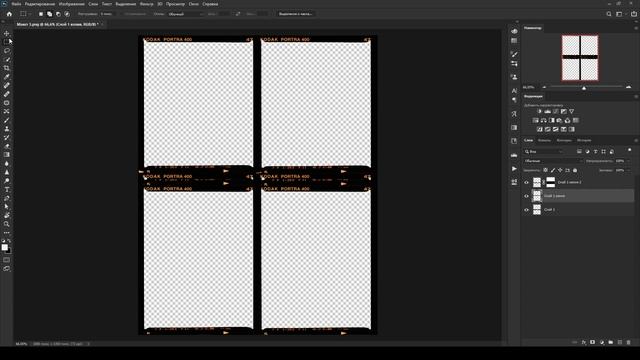Add a Brightness/Contrast adjustment
Screen dimensions: 640x360
539,111
